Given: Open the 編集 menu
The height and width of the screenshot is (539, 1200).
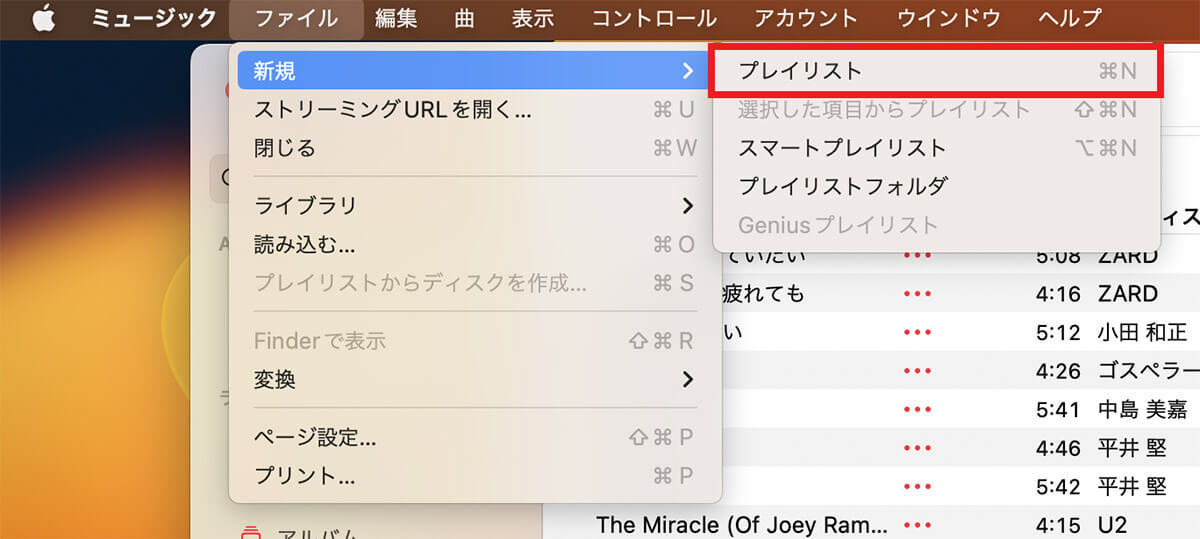Looking at the screenshot, I should coord(396,18).
